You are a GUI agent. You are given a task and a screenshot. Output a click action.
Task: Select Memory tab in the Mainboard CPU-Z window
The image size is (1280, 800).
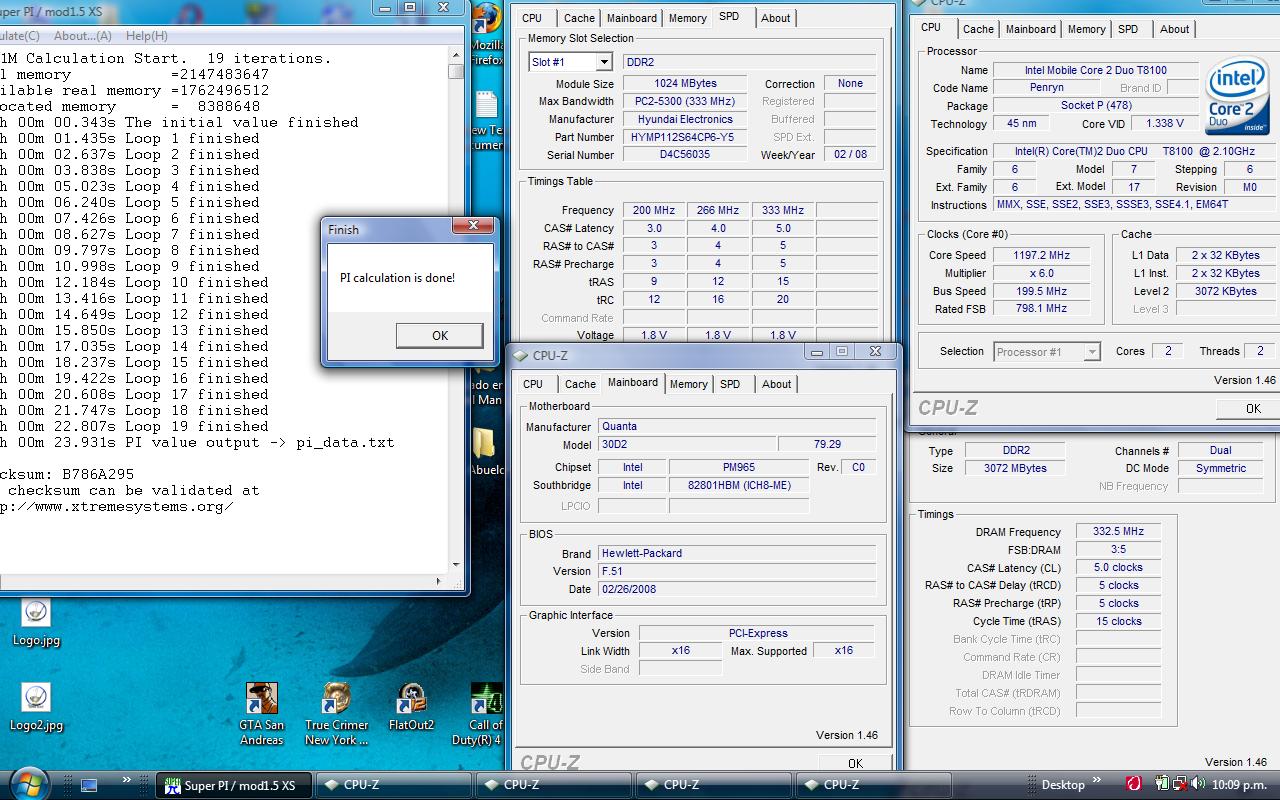point(689,384)
